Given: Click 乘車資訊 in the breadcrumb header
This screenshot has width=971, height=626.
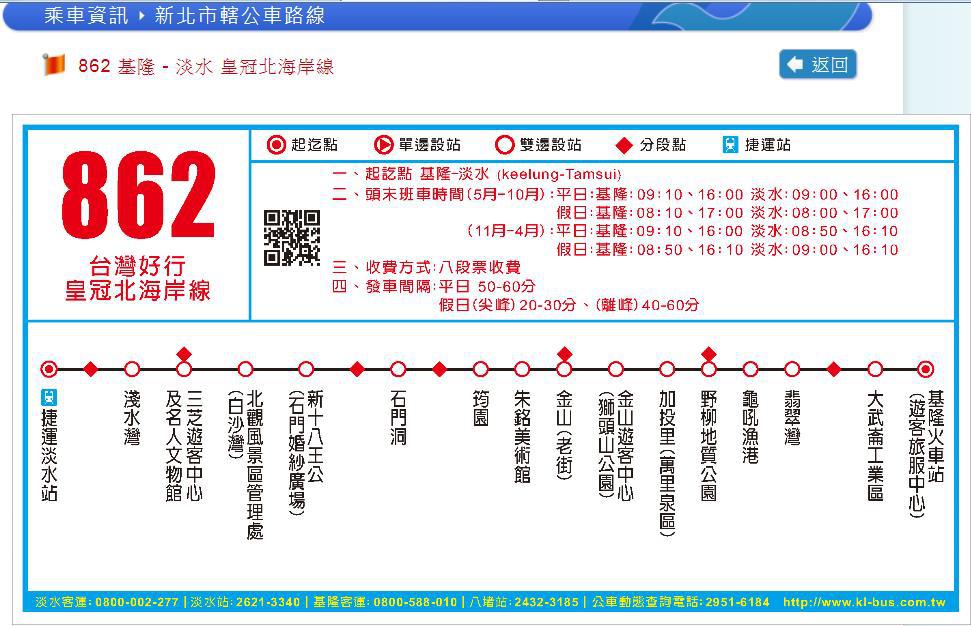Looking at the screenshot, I should [86, 16].
